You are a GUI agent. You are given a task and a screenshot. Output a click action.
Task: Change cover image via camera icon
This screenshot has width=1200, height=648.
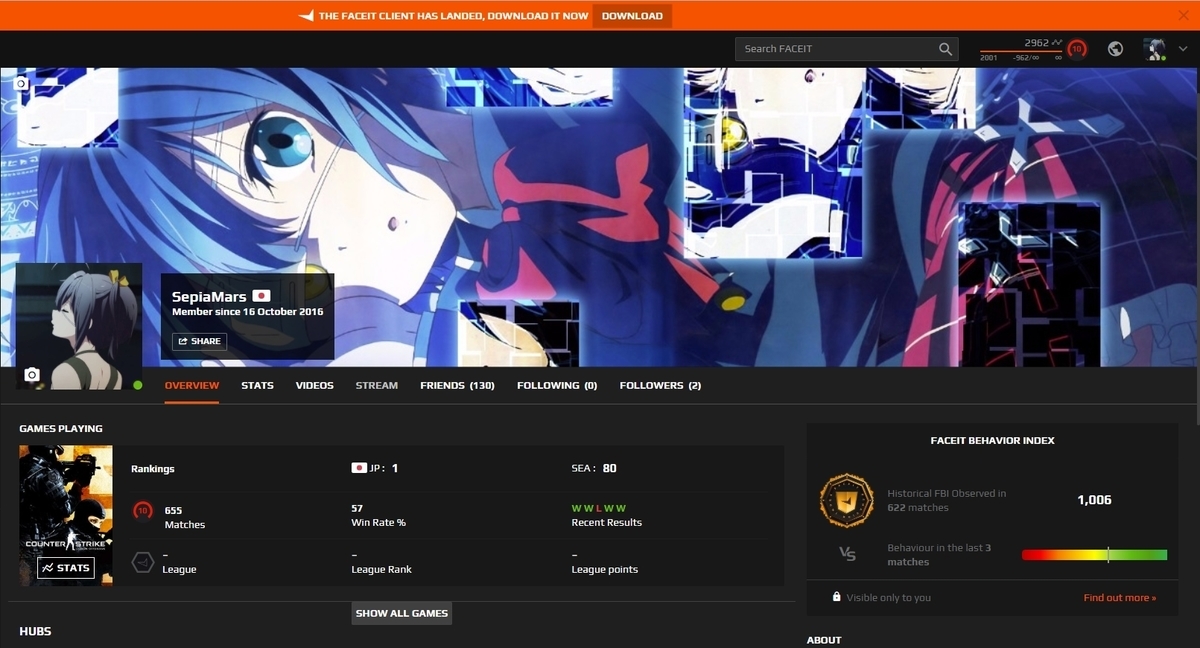tap(21, 84)
